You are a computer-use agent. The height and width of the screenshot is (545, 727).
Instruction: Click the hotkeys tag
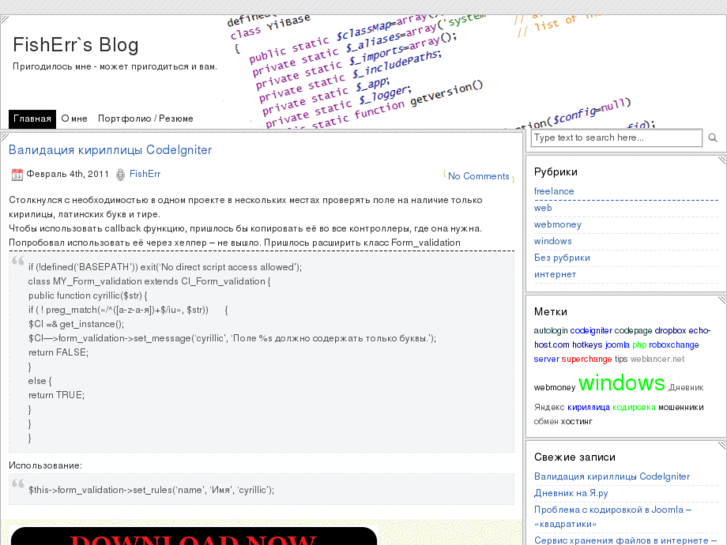click(x=587, y=345)
